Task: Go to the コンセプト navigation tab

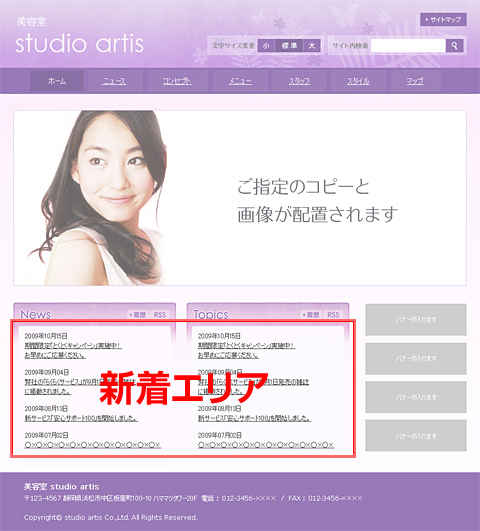Action: point(177,81)
